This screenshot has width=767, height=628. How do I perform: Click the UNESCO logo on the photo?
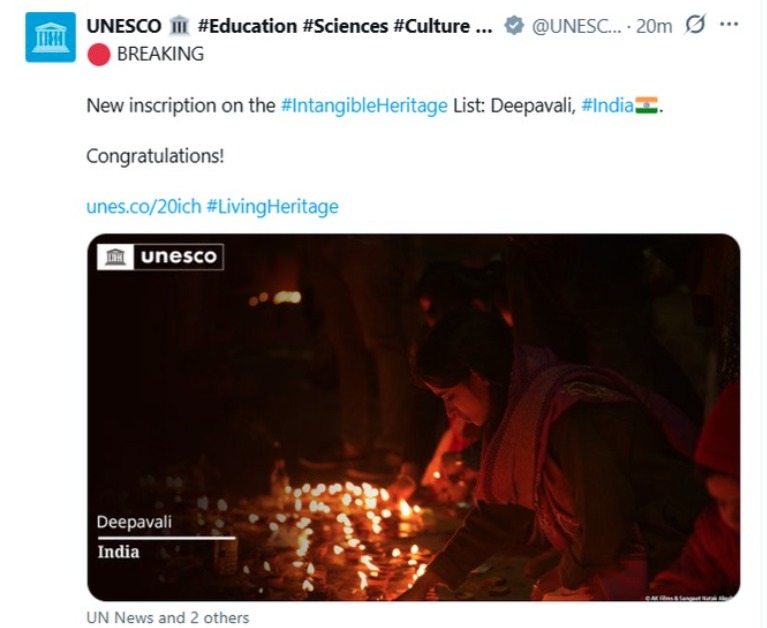[x=161, y=257]
